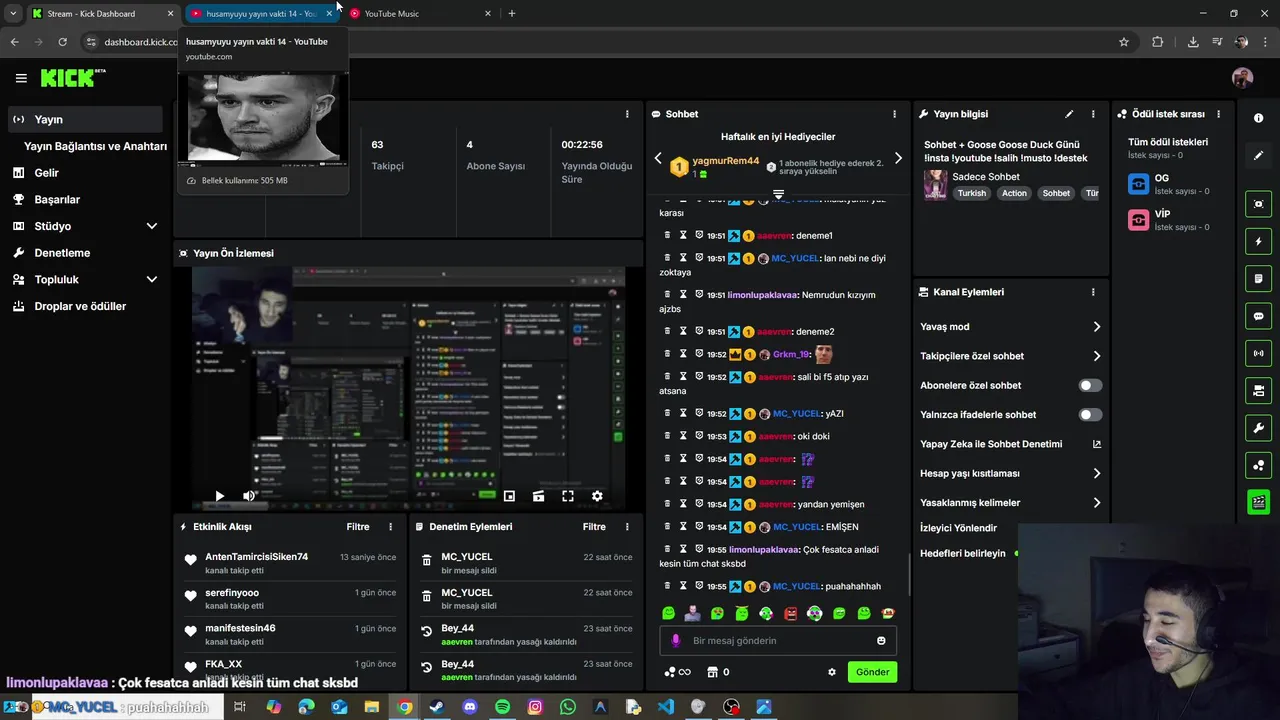The height and width of the screenshot is (720, 1280).
Task: Click the Turkish stream tag
Action: tap(972, 193)
